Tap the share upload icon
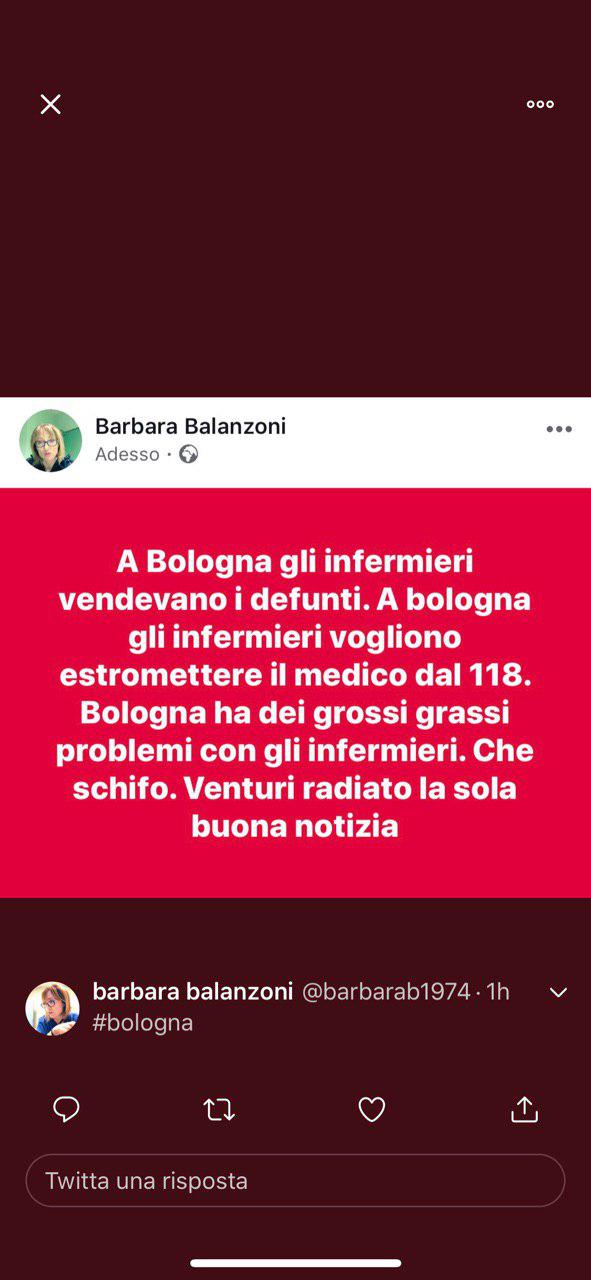This screenshot has height=1280, width=591. click(524, 1109)
